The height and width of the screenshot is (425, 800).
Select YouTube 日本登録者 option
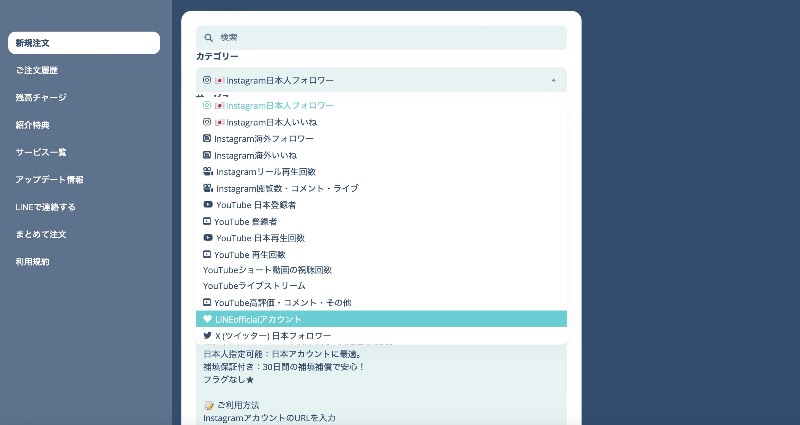(x=381, y=205)
